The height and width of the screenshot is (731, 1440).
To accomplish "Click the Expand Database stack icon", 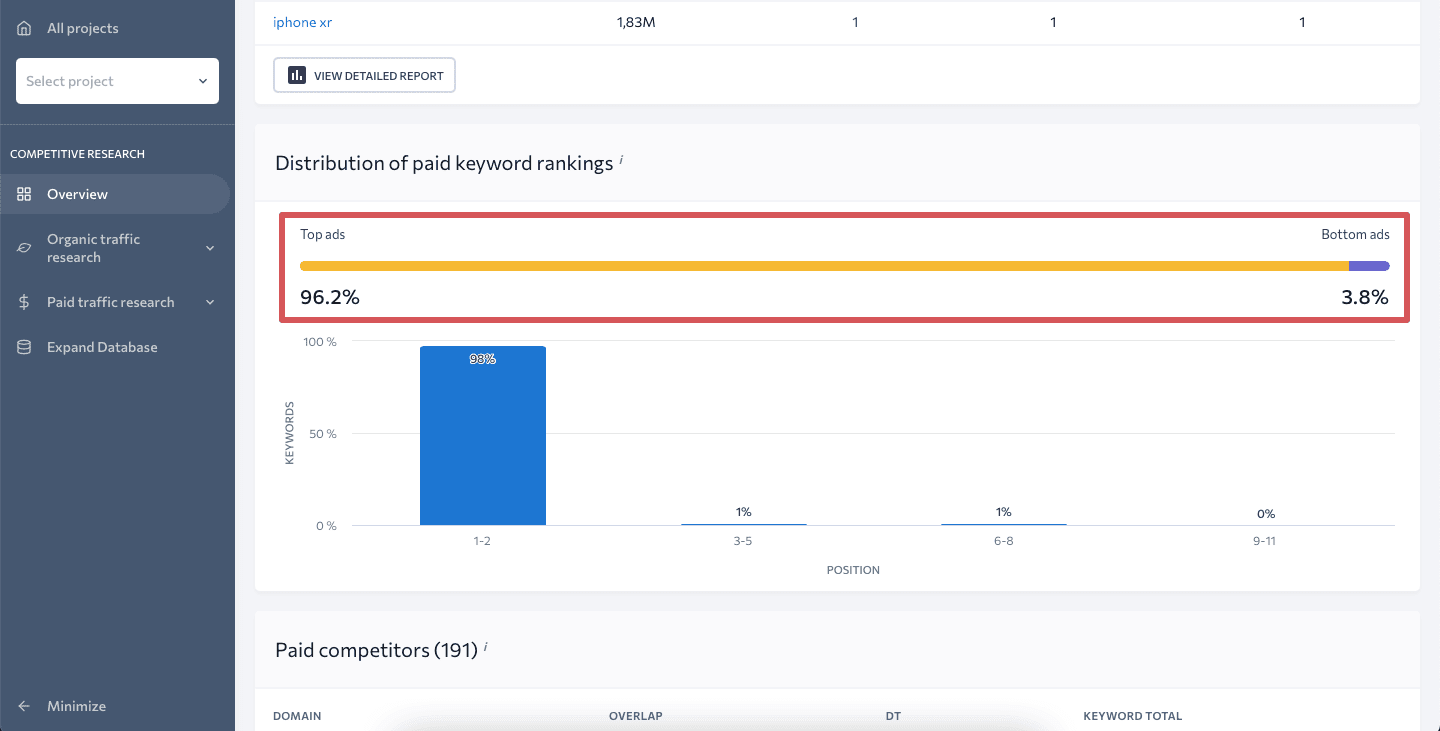I will [24, 347].
